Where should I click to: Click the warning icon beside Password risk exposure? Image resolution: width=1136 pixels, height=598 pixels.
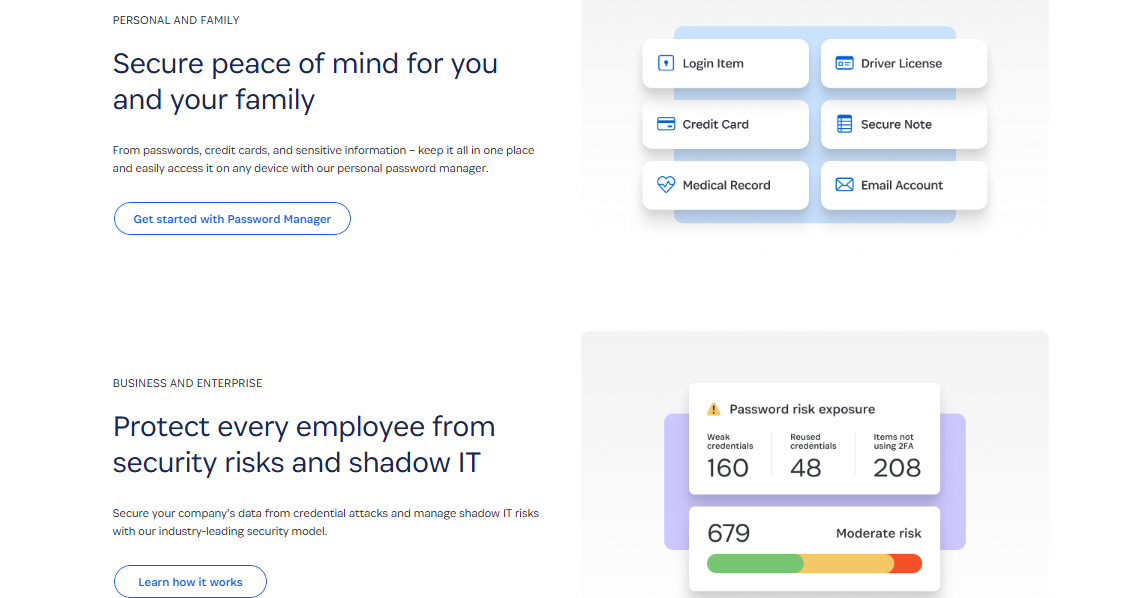tap(714, 409)
